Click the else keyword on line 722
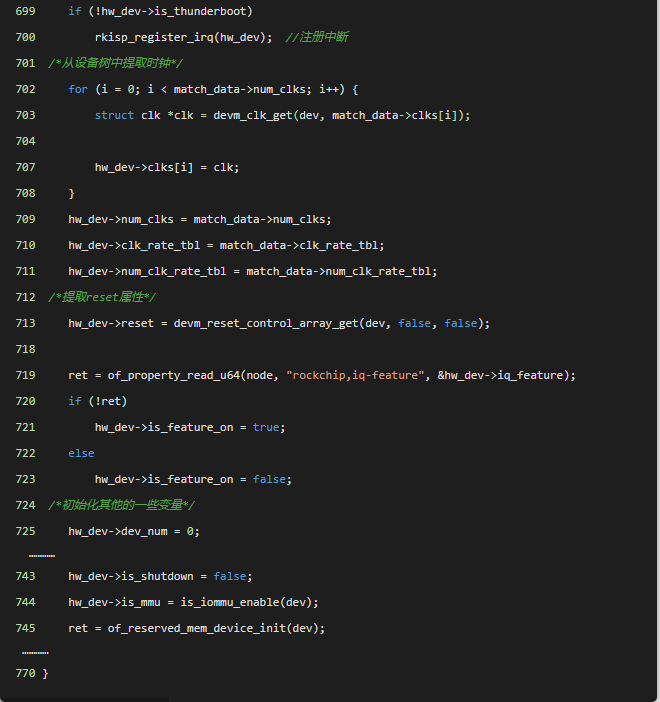 (x=81, y=453)
